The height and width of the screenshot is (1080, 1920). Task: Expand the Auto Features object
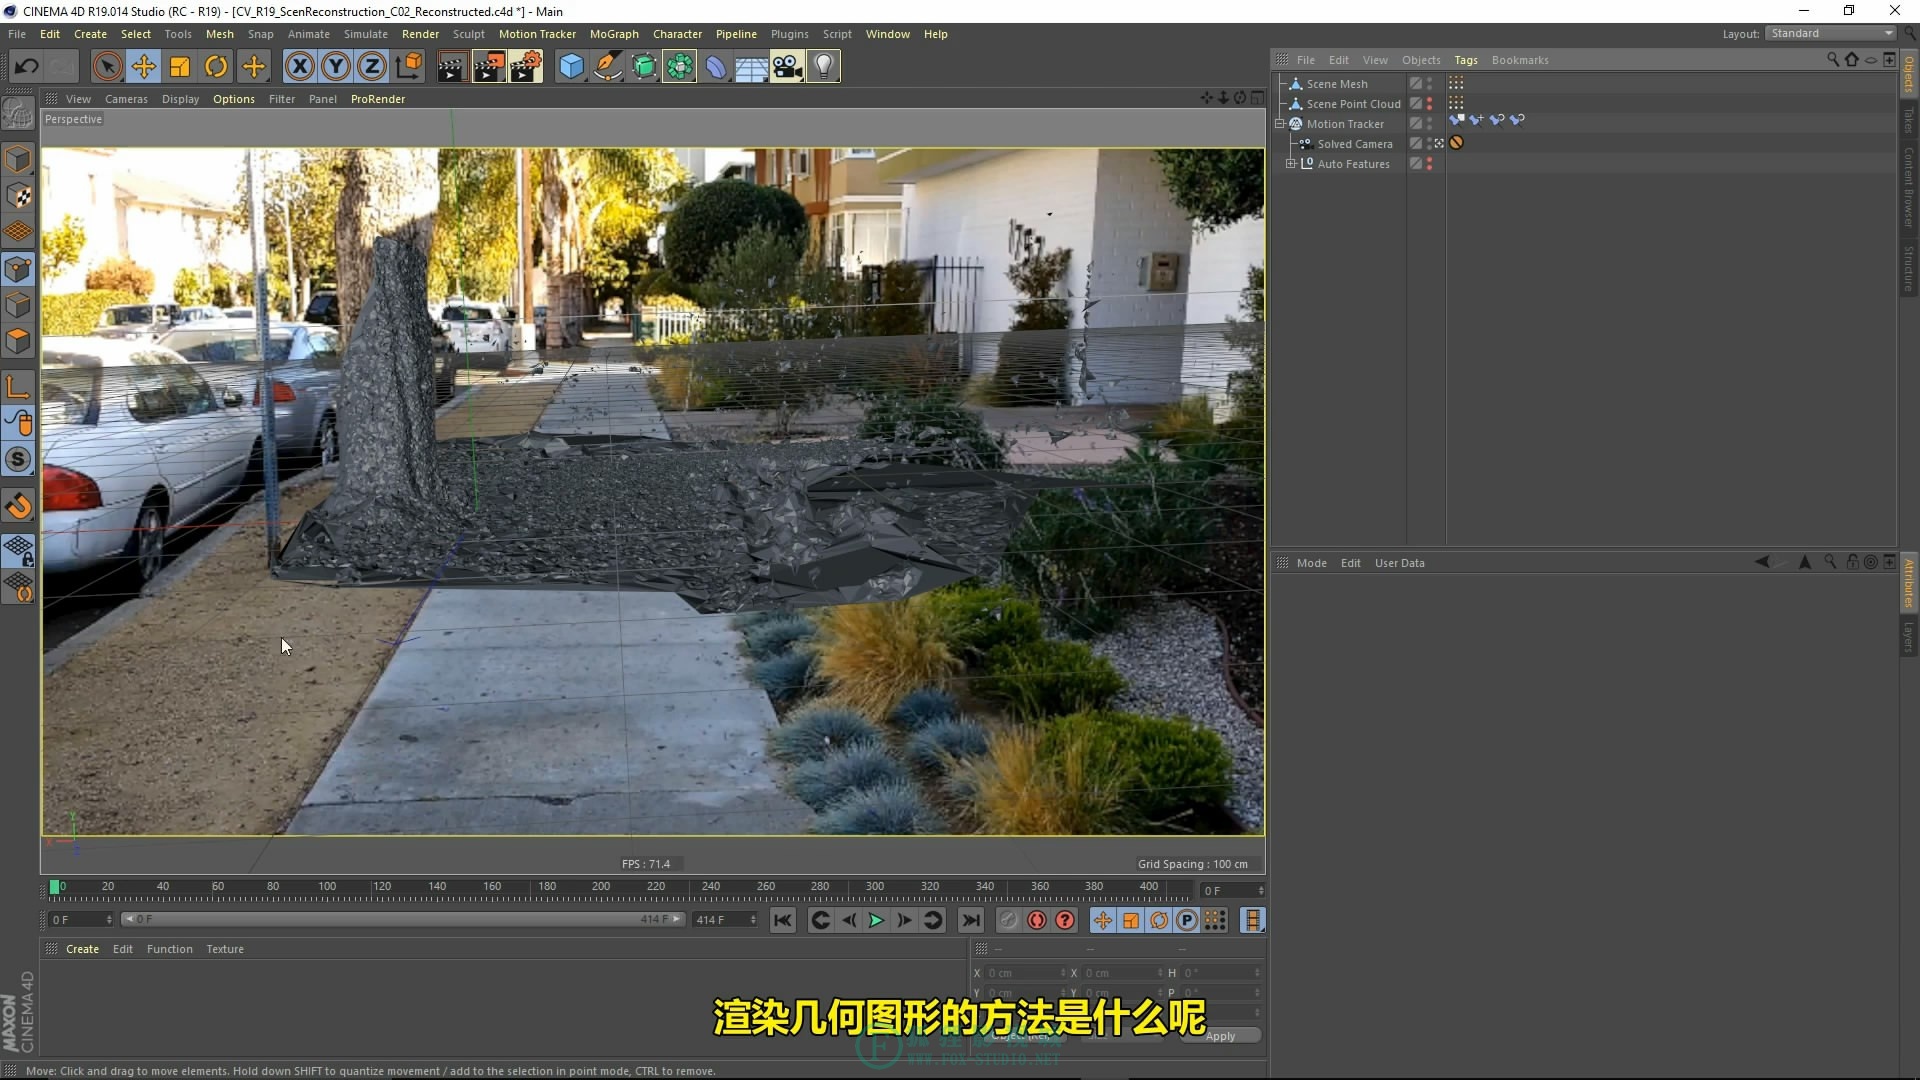pos(1291,164)
